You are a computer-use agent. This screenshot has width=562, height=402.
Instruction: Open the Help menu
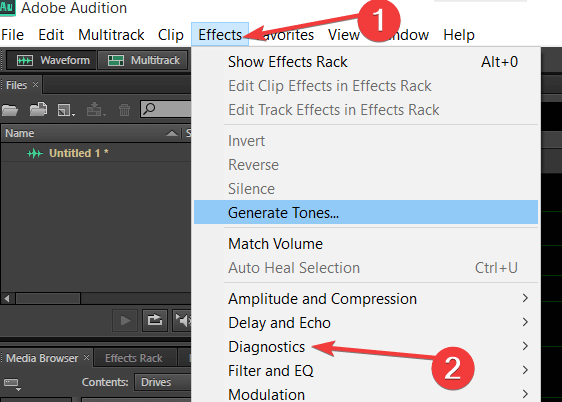459,35
